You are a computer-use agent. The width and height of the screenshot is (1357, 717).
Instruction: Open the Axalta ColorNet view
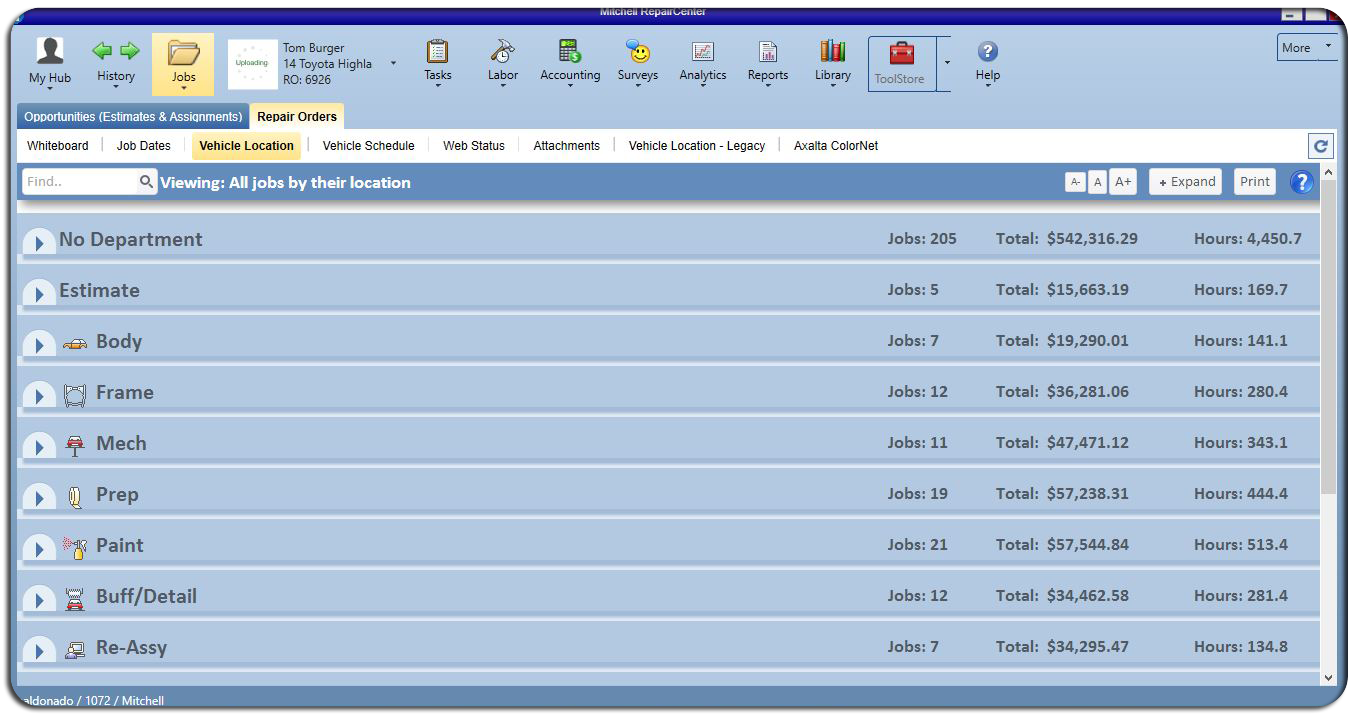click(836, 146)
